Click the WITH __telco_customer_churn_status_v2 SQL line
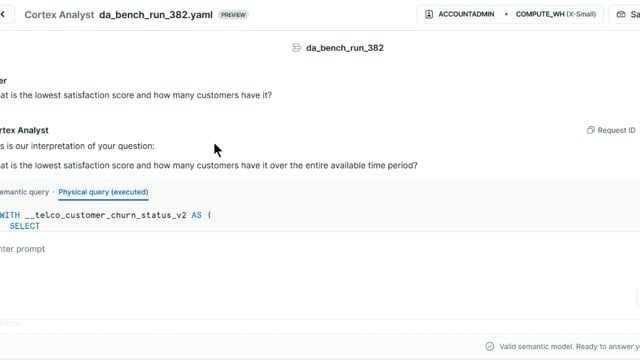 [x=106, y=215]
